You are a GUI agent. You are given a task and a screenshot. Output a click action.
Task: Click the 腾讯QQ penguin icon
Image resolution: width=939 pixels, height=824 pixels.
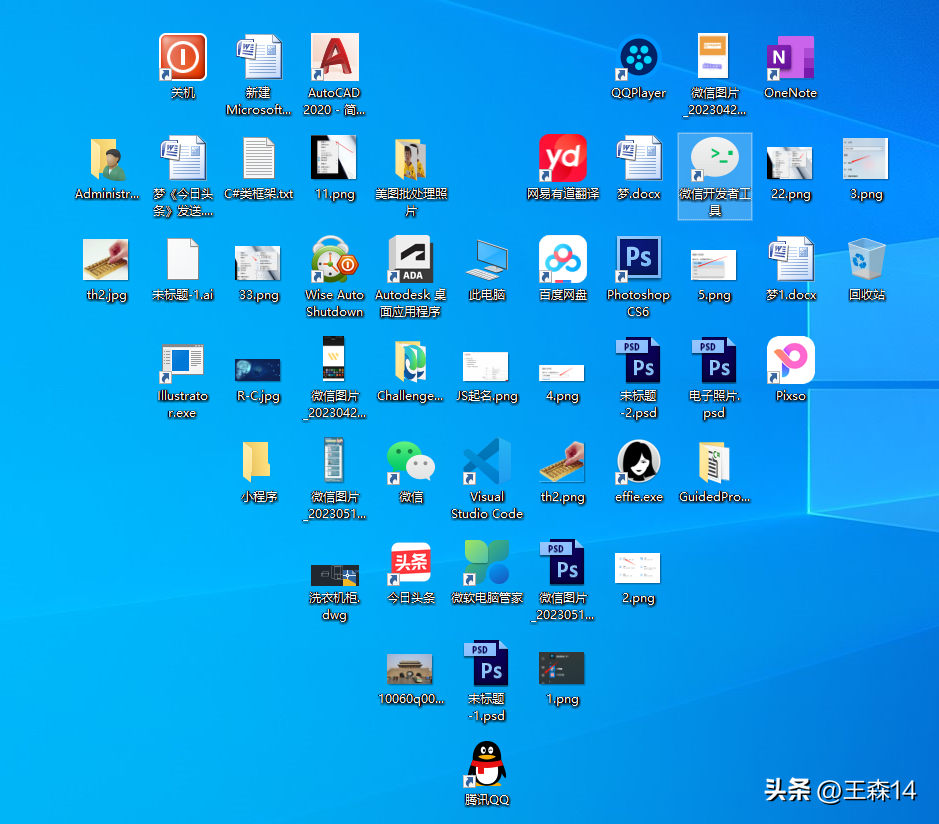click(487, 765)
